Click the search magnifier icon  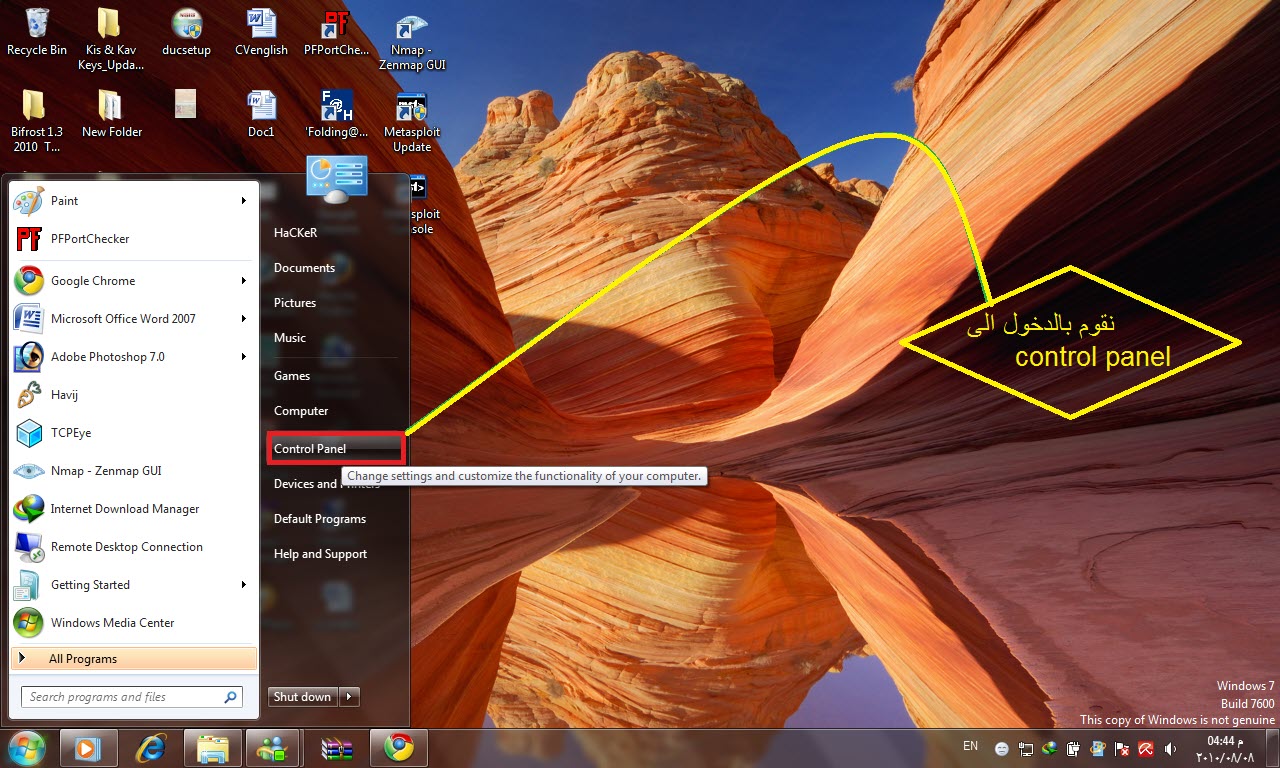[x=230, y=697]
